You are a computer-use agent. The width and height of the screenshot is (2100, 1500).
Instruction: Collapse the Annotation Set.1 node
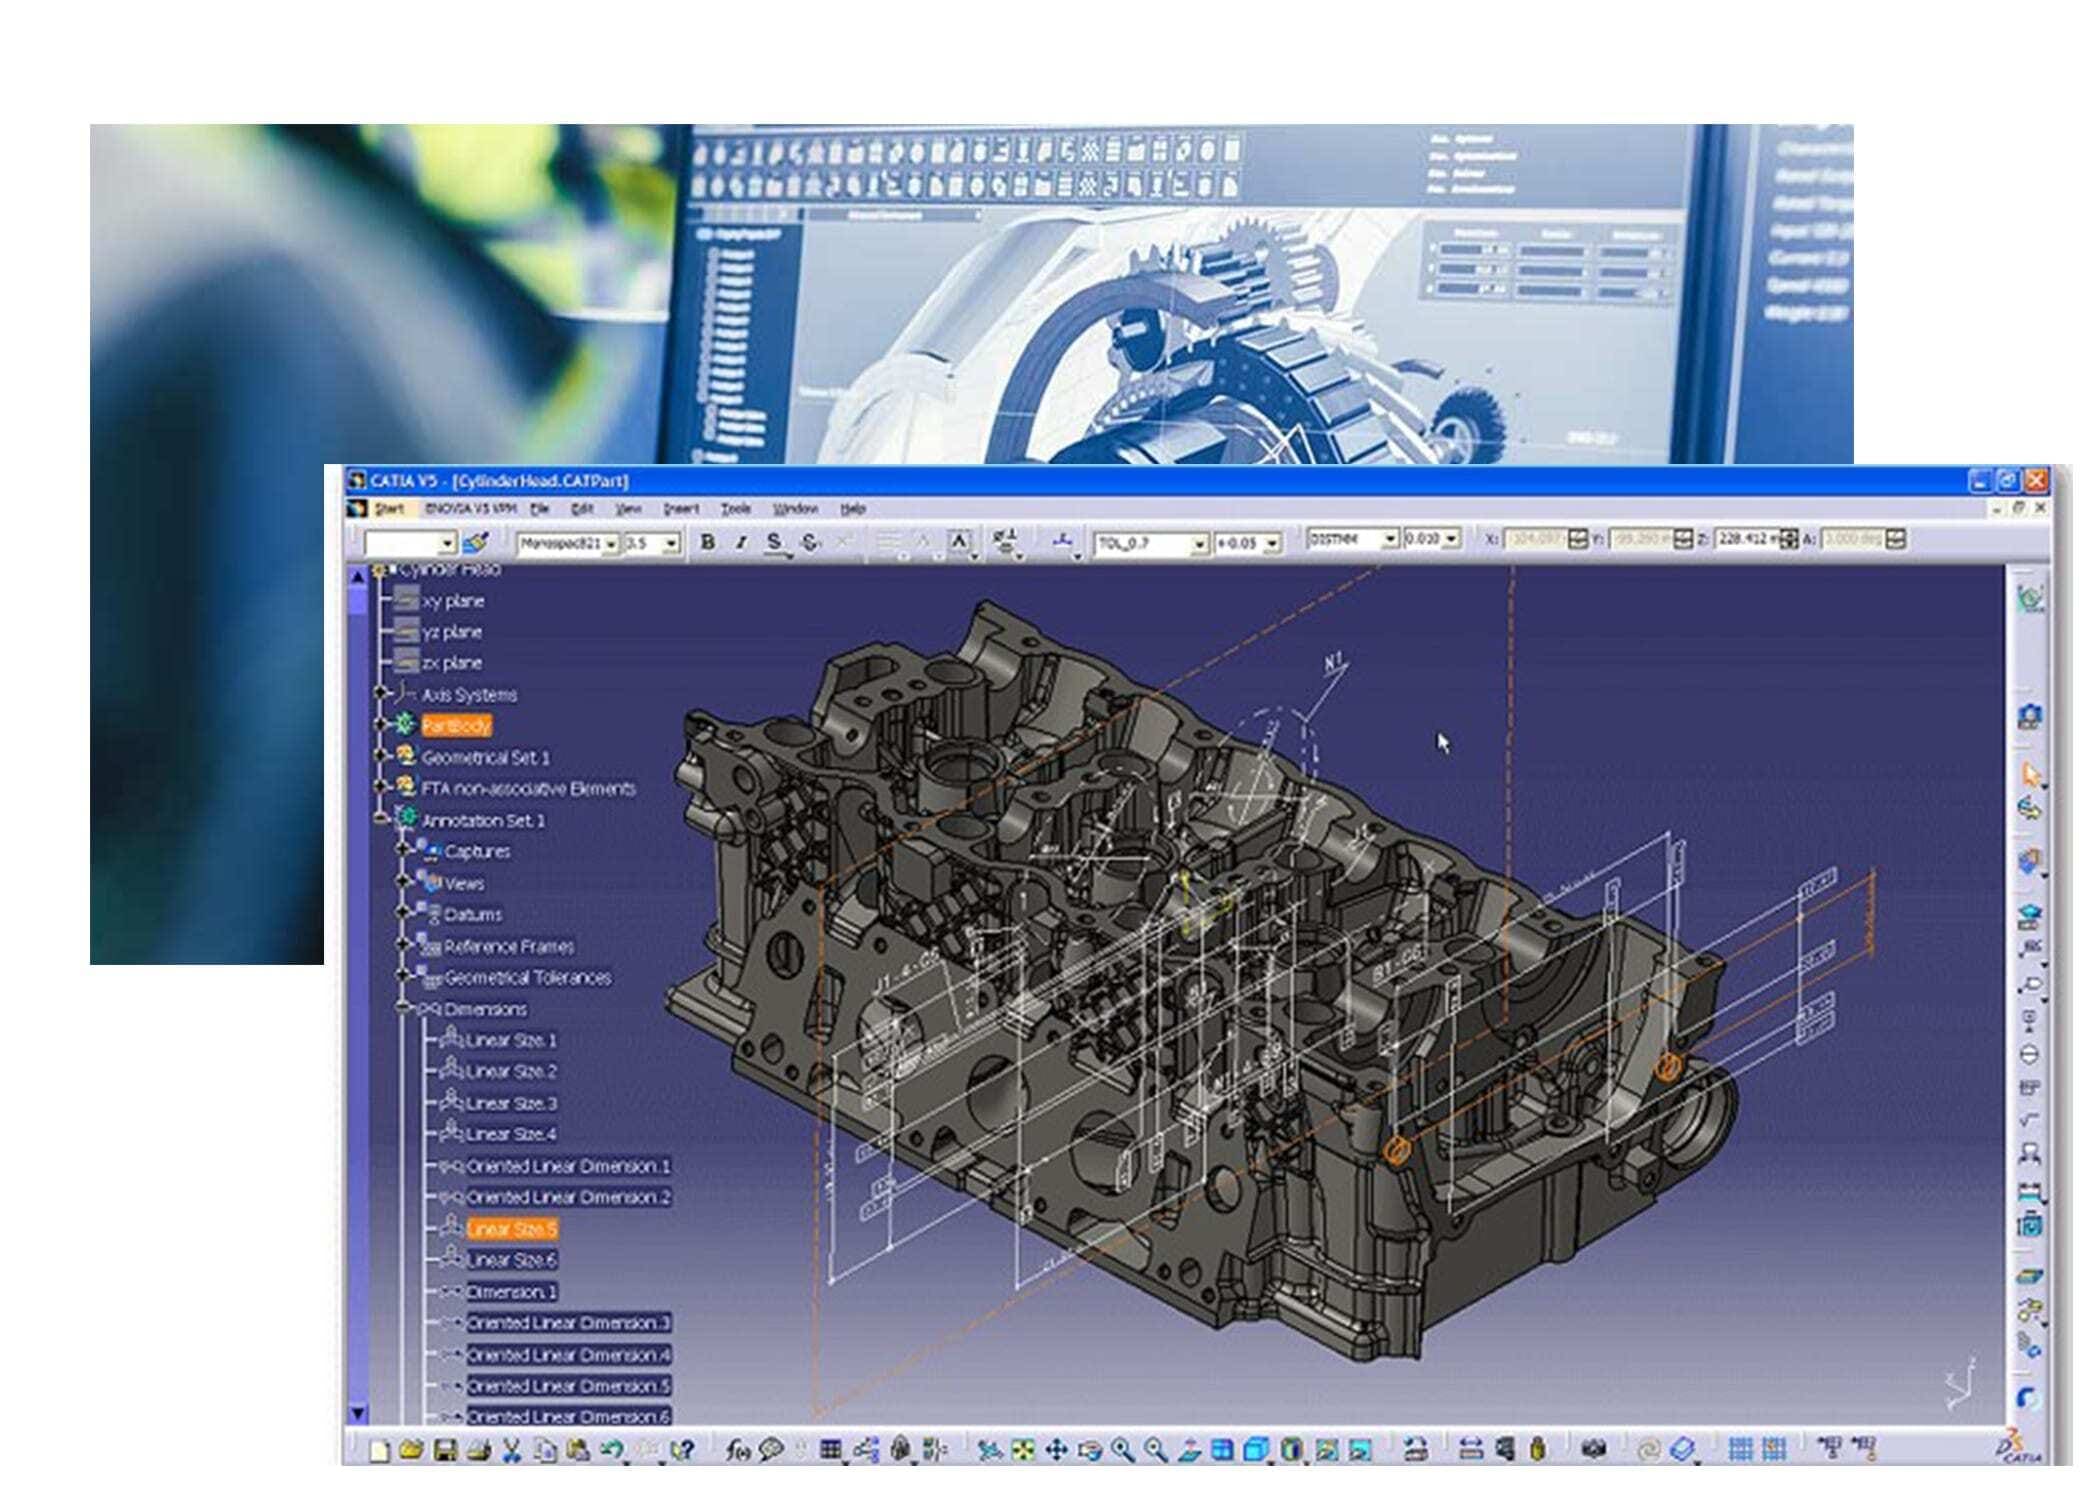click(x=380, y=818)
